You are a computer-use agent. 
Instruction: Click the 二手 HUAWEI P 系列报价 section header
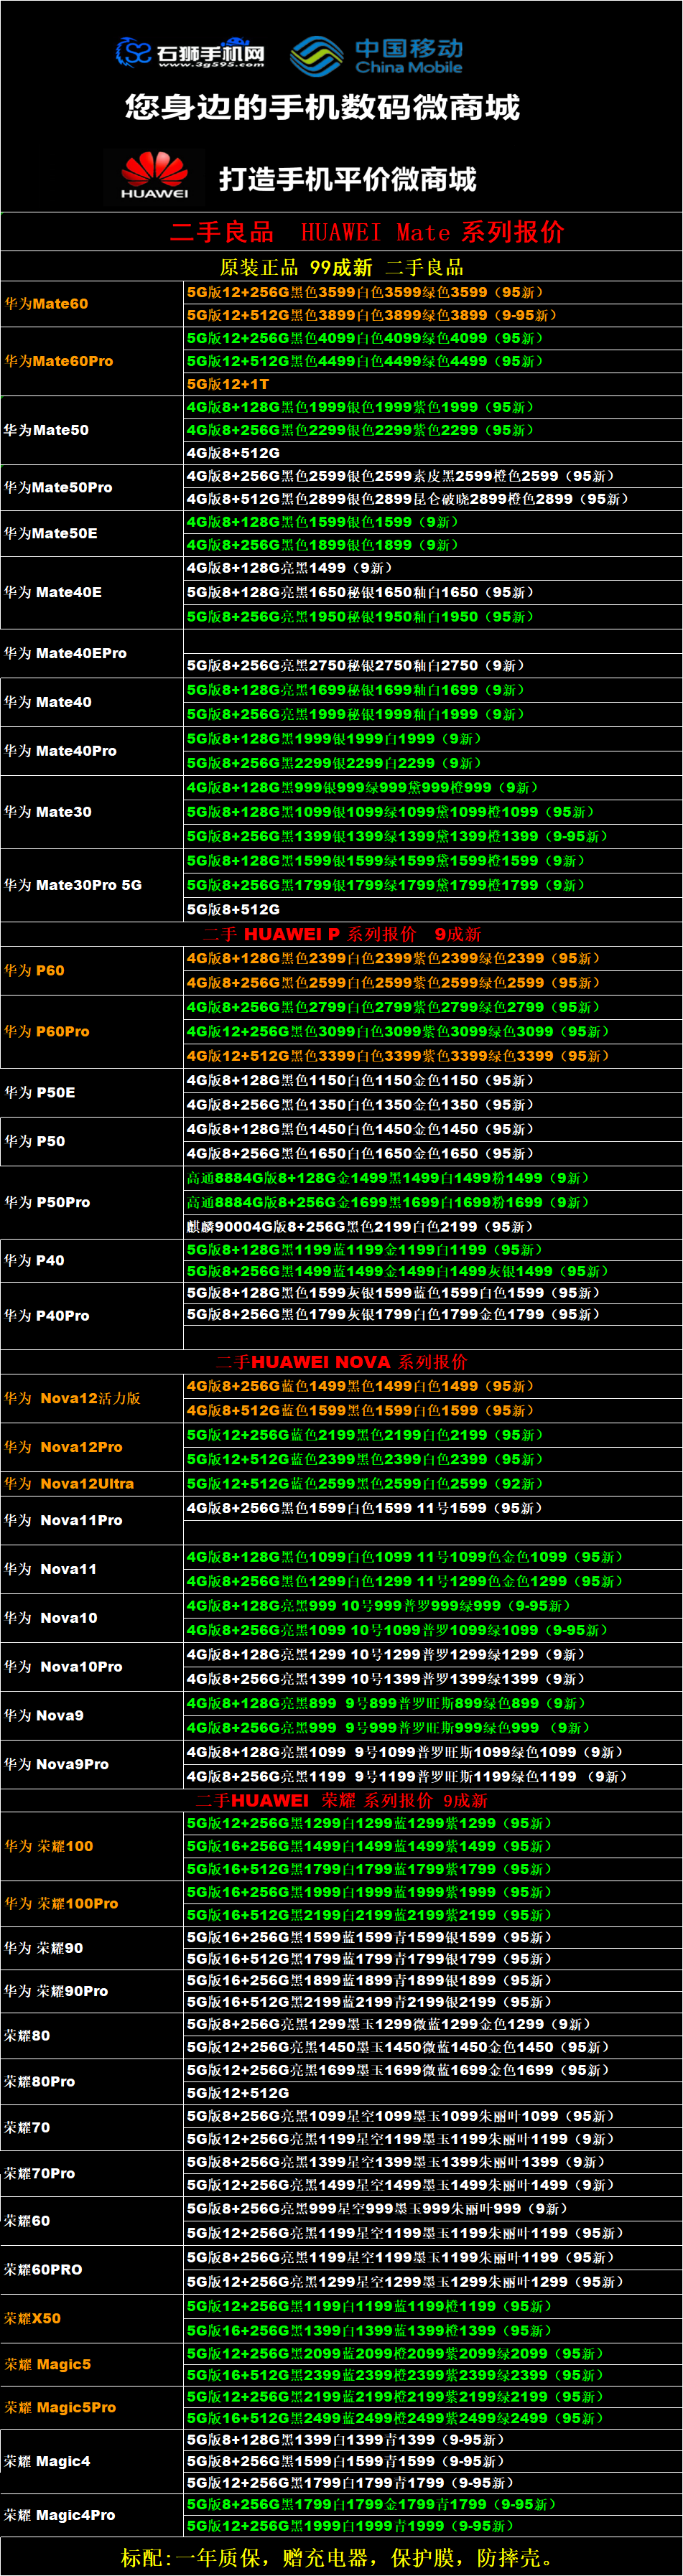pos(342,934)
